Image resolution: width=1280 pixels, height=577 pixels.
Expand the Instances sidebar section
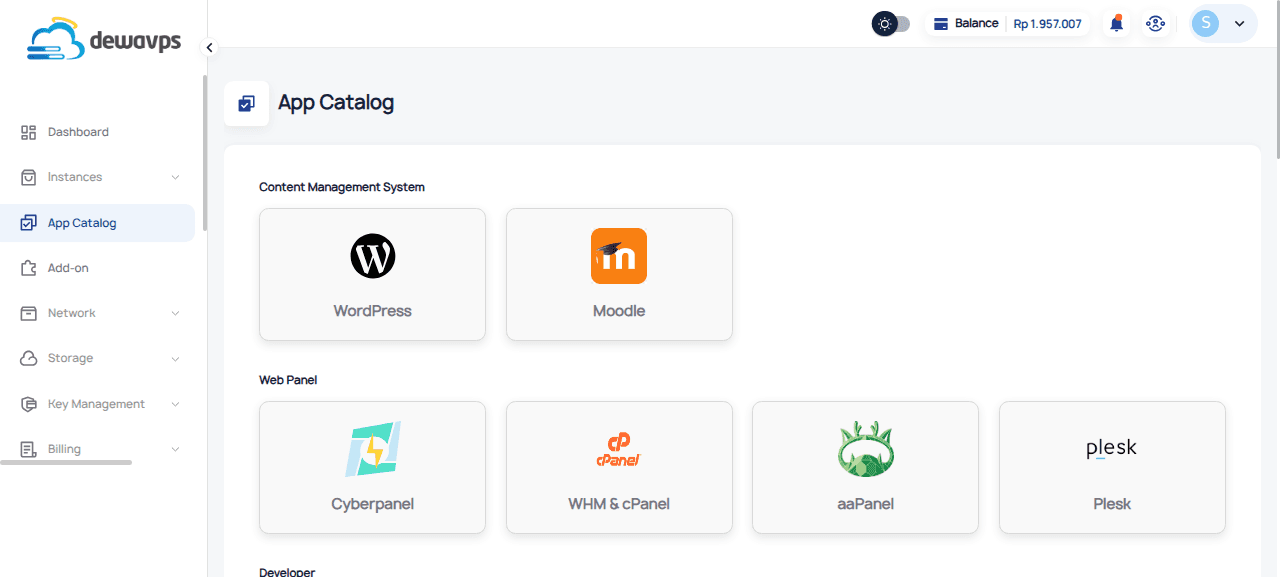click(176, 176)
